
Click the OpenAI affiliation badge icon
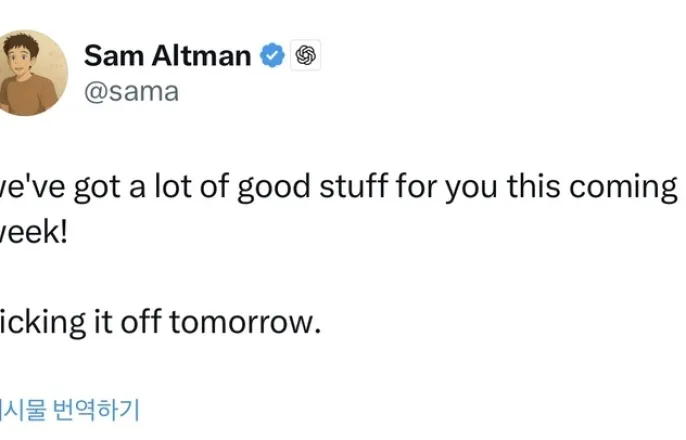point(306,56)
